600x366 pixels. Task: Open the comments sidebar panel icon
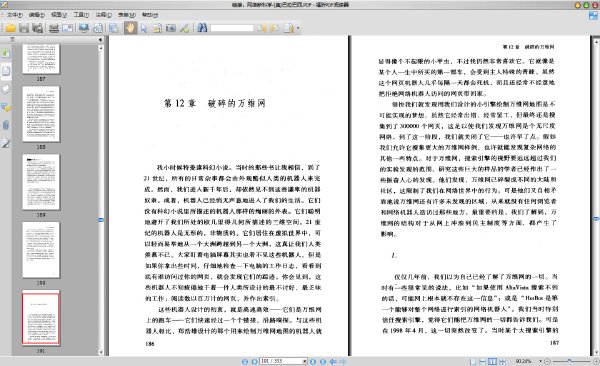[x=6, y=107]
